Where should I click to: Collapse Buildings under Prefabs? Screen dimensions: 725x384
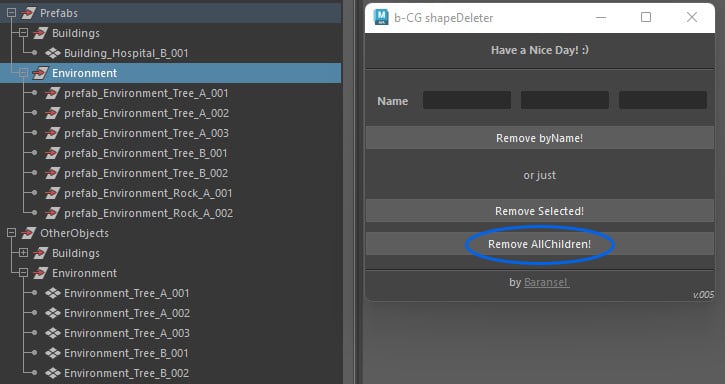coord(24,33)
